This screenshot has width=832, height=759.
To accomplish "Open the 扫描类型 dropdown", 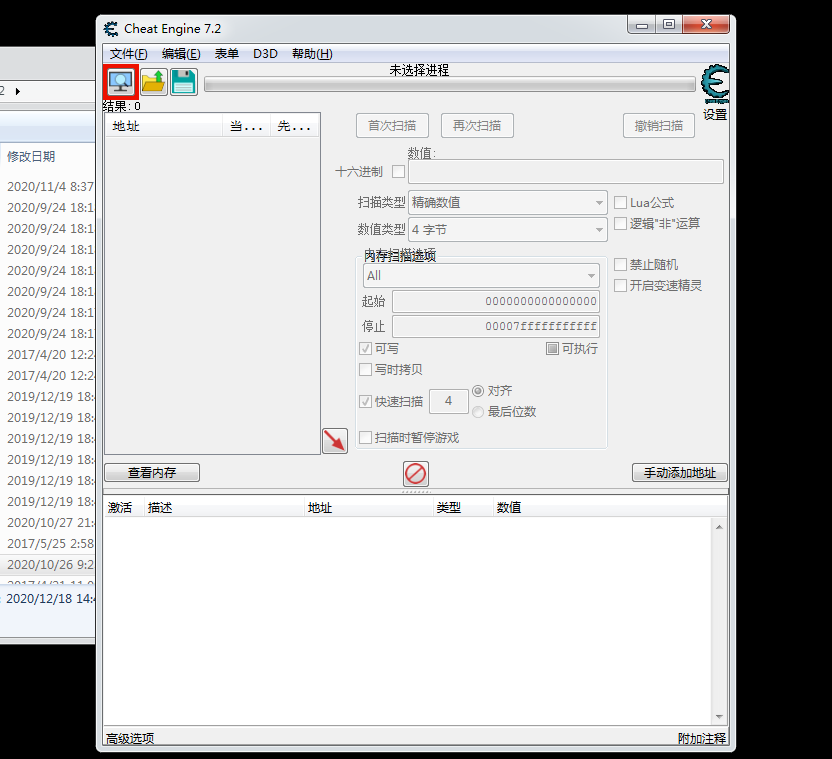I will (x=508, y=202).
